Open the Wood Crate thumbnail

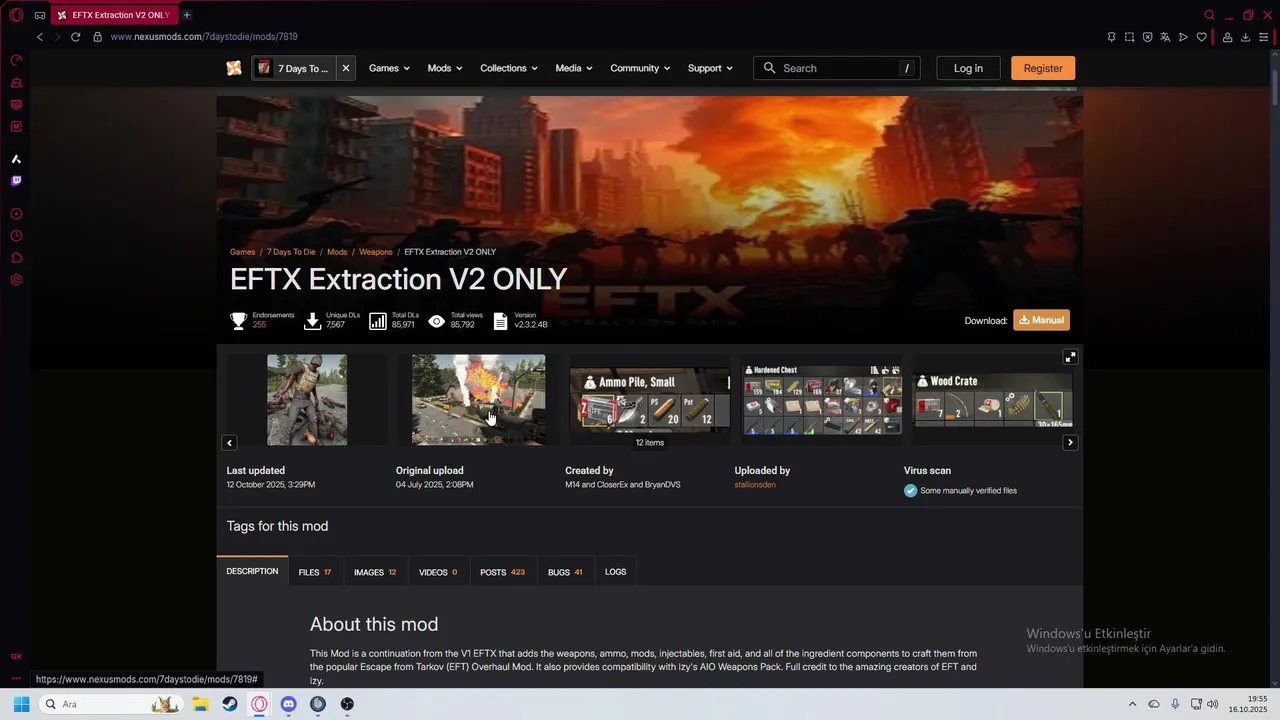pos(993,399)
